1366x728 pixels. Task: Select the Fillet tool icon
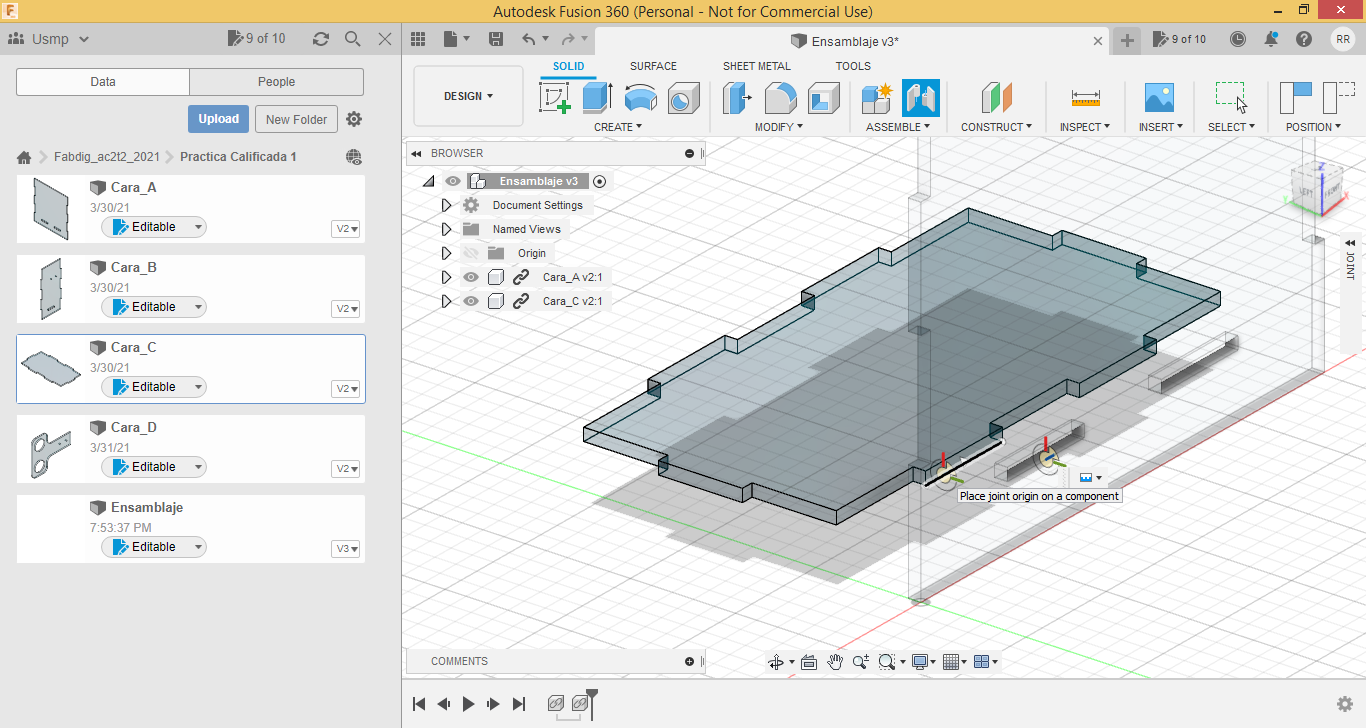[x=781, y=98]
